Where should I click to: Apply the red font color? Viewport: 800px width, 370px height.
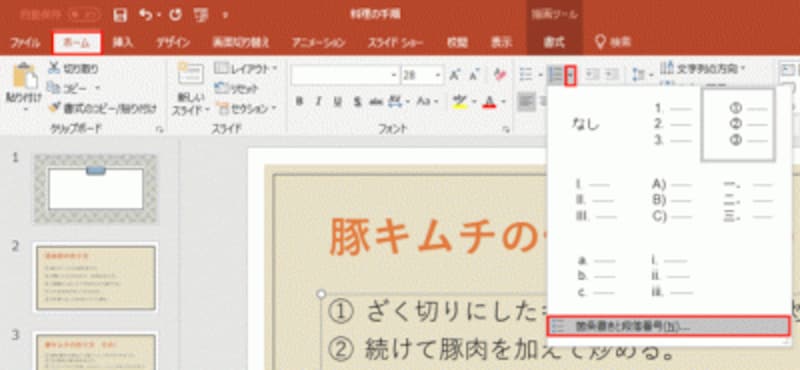tap(490, 102)
